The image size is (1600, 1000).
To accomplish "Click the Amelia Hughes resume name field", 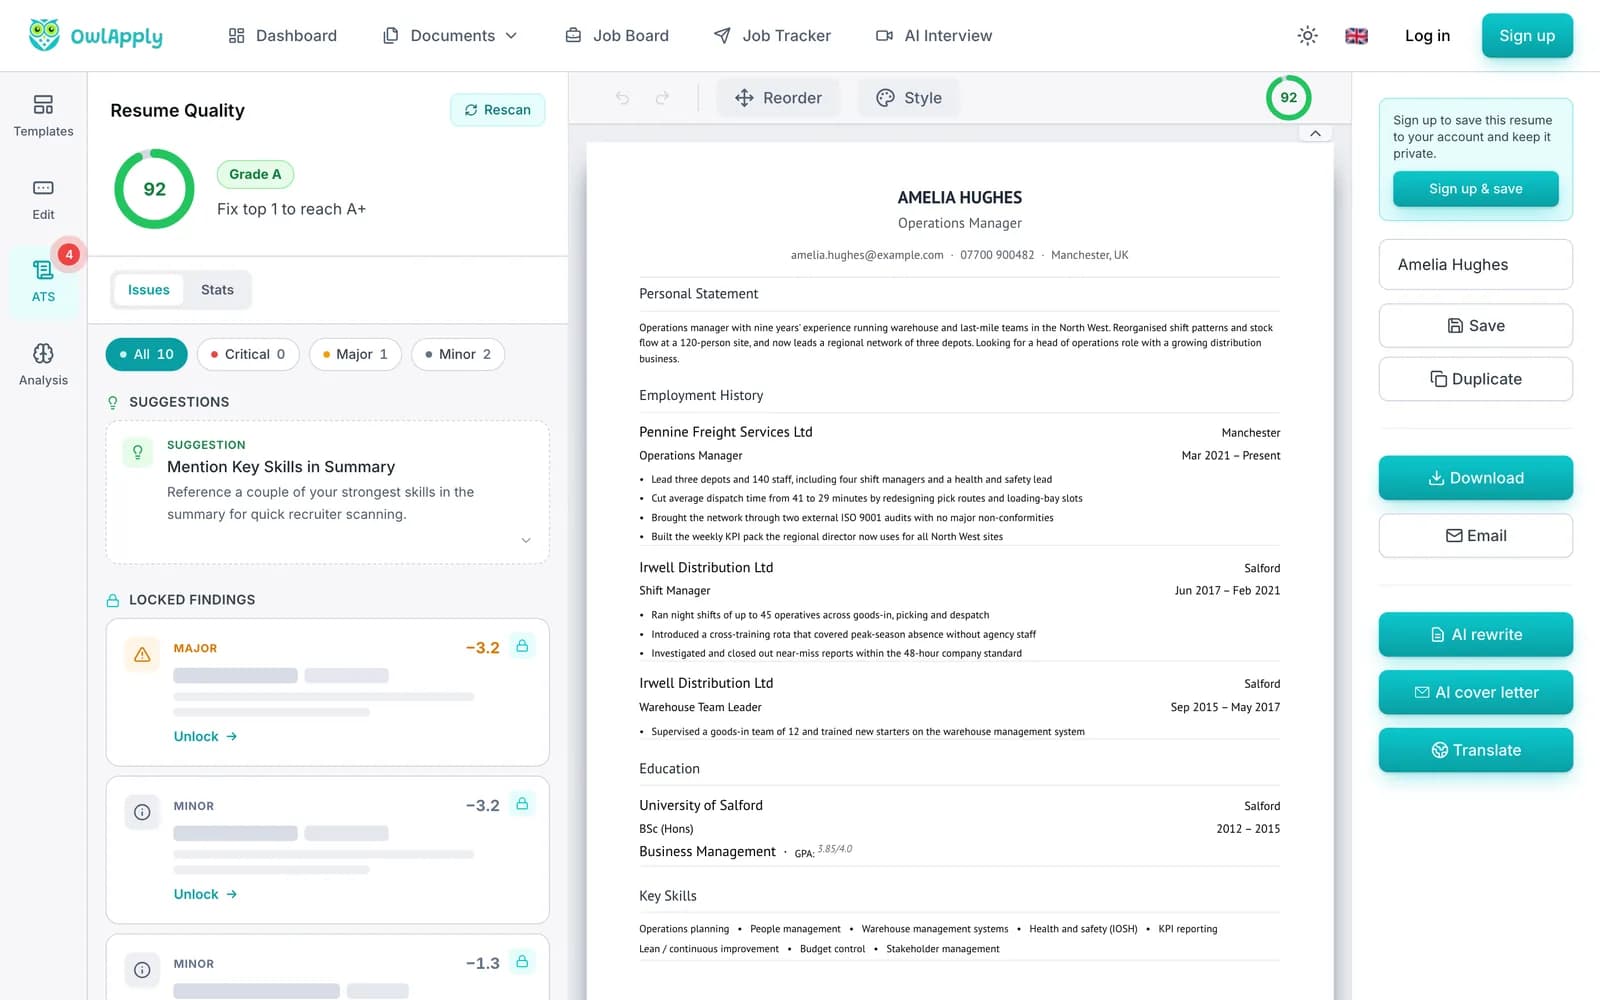I will (1475, 265).
